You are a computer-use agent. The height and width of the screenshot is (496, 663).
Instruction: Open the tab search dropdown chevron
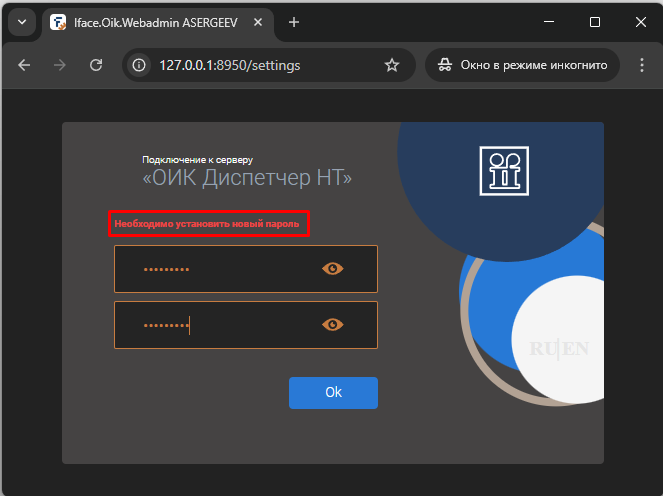pos(22,22)
